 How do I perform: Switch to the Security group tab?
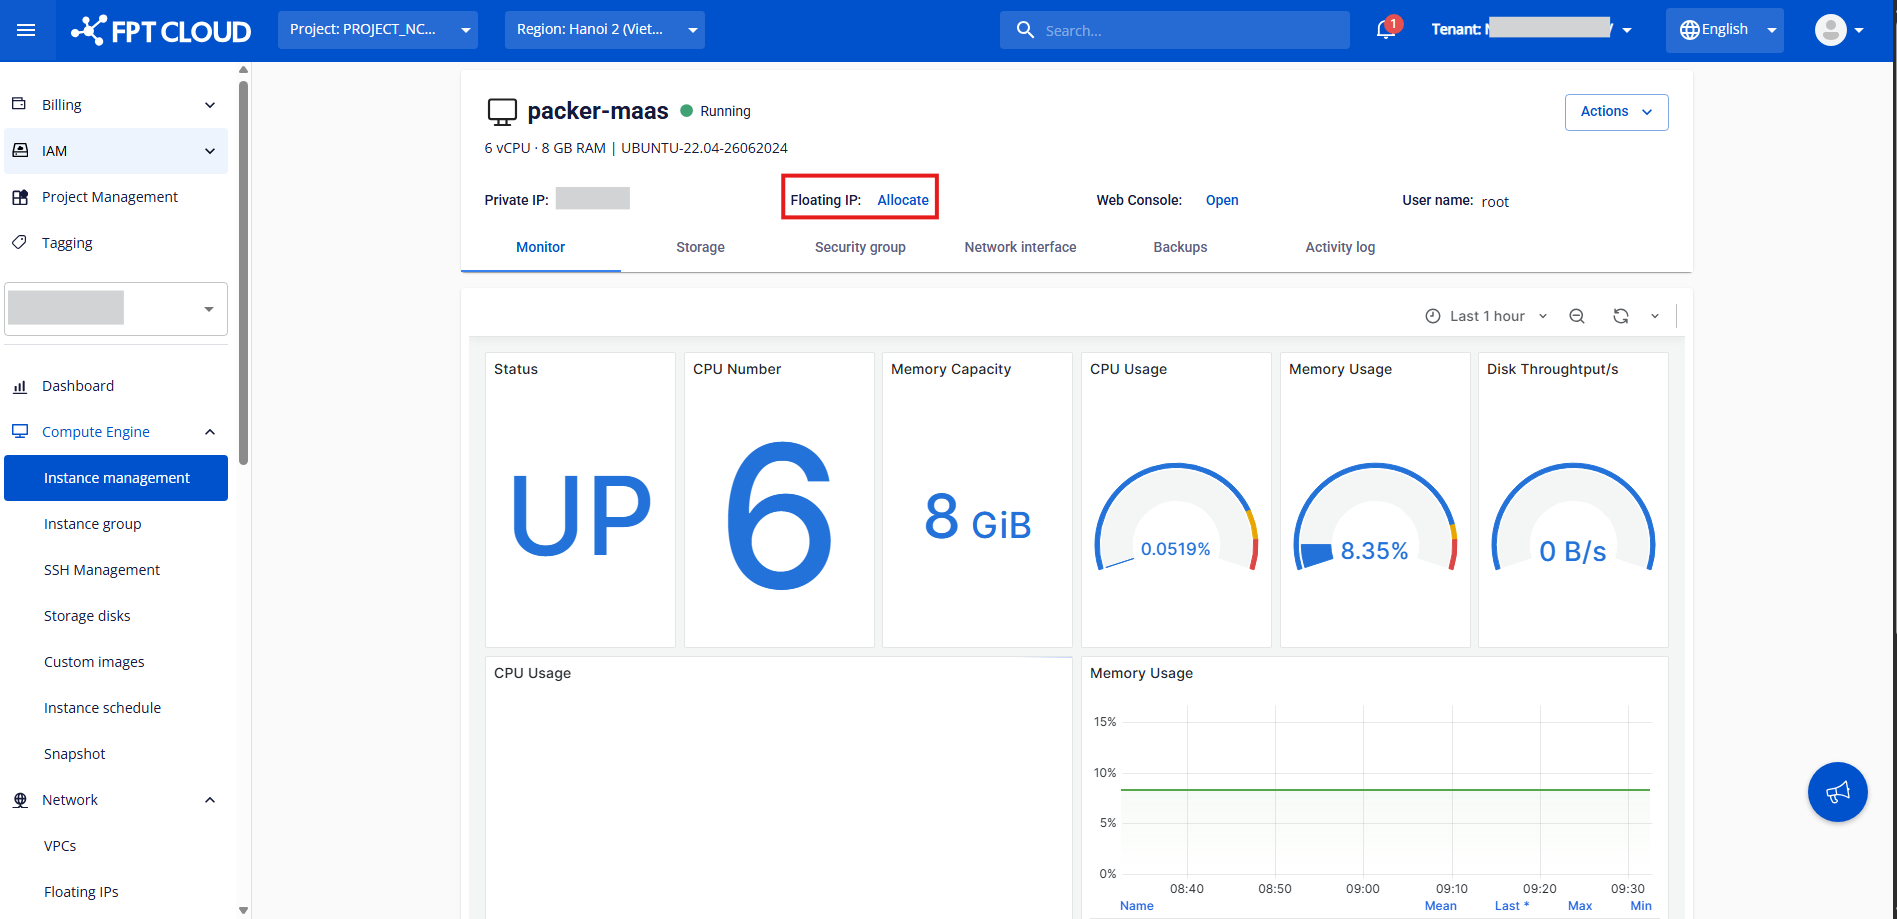click(x=860, y=247)
